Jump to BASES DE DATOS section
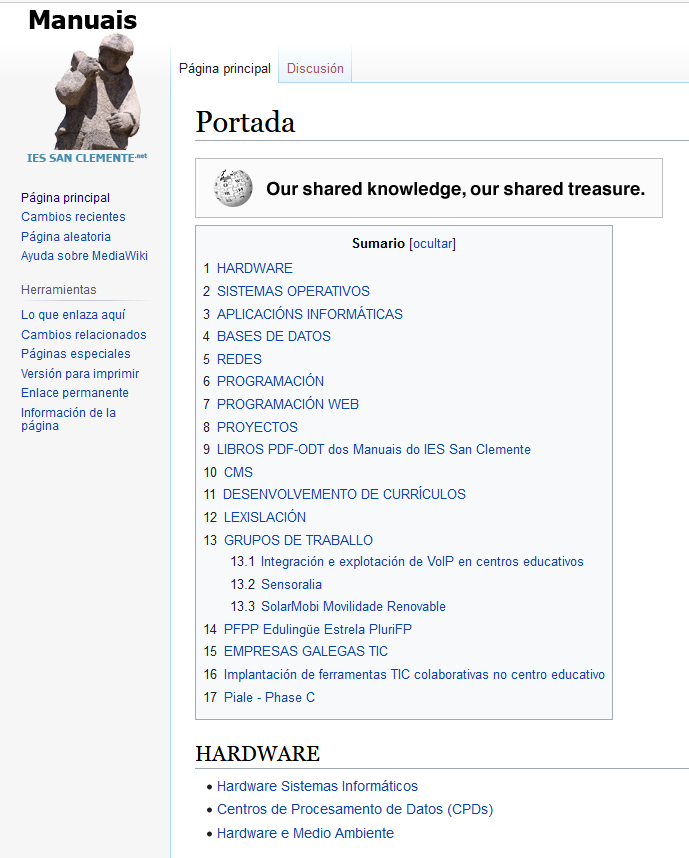Image resolution: width=689 pixels, height=858 pixels. coord(273,336)
